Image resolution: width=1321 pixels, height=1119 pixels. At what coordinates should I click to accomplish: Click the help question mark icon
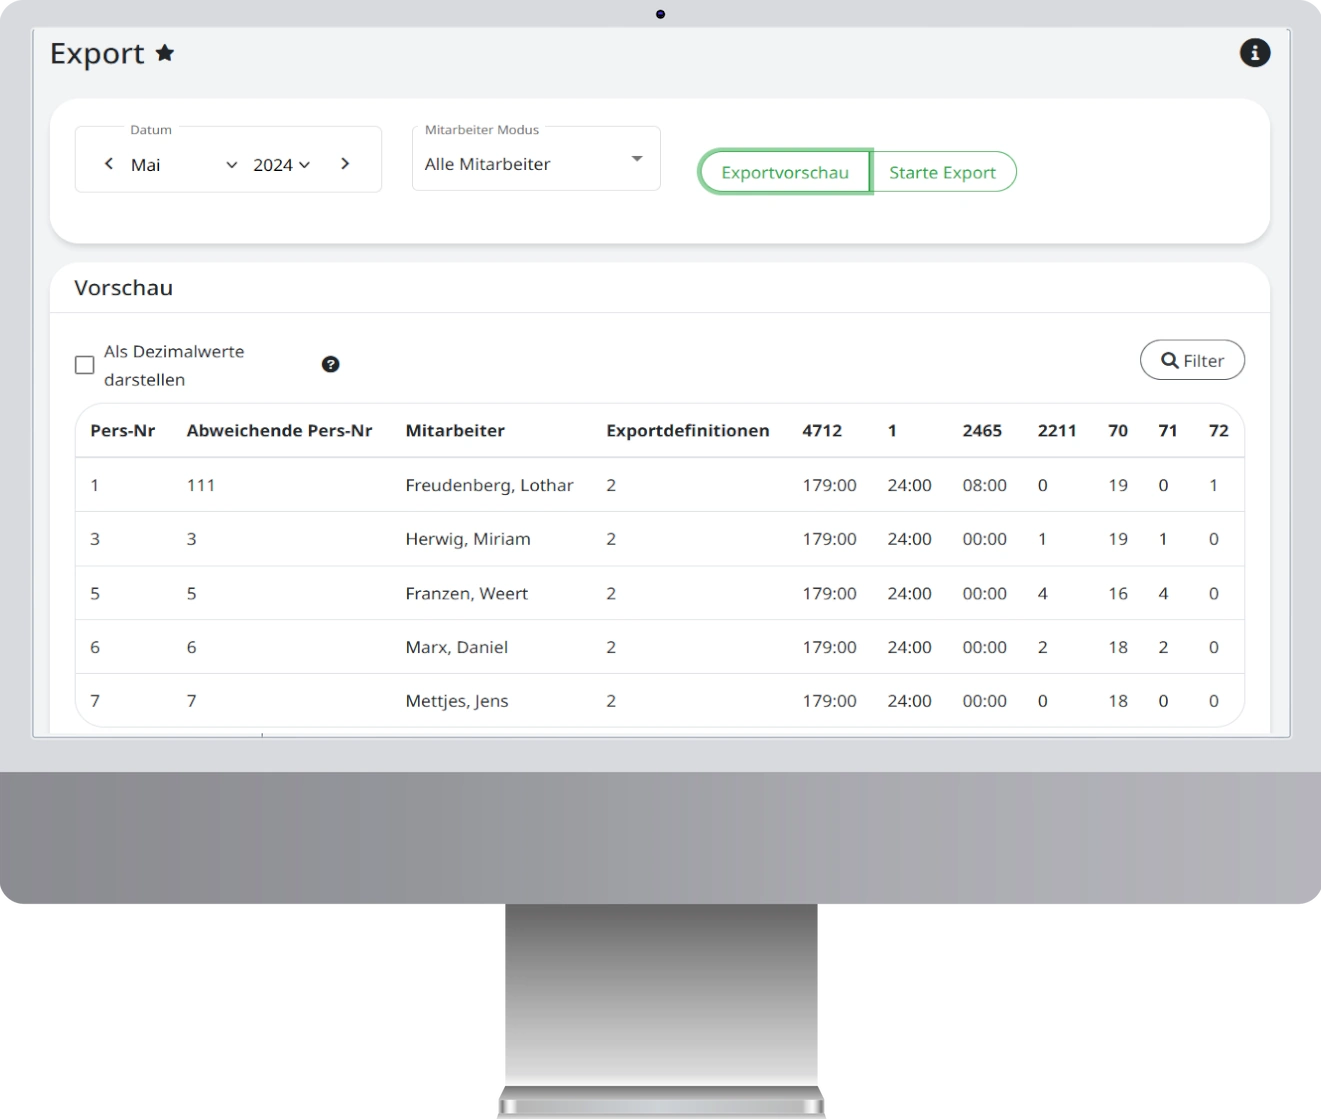[331, 365]
